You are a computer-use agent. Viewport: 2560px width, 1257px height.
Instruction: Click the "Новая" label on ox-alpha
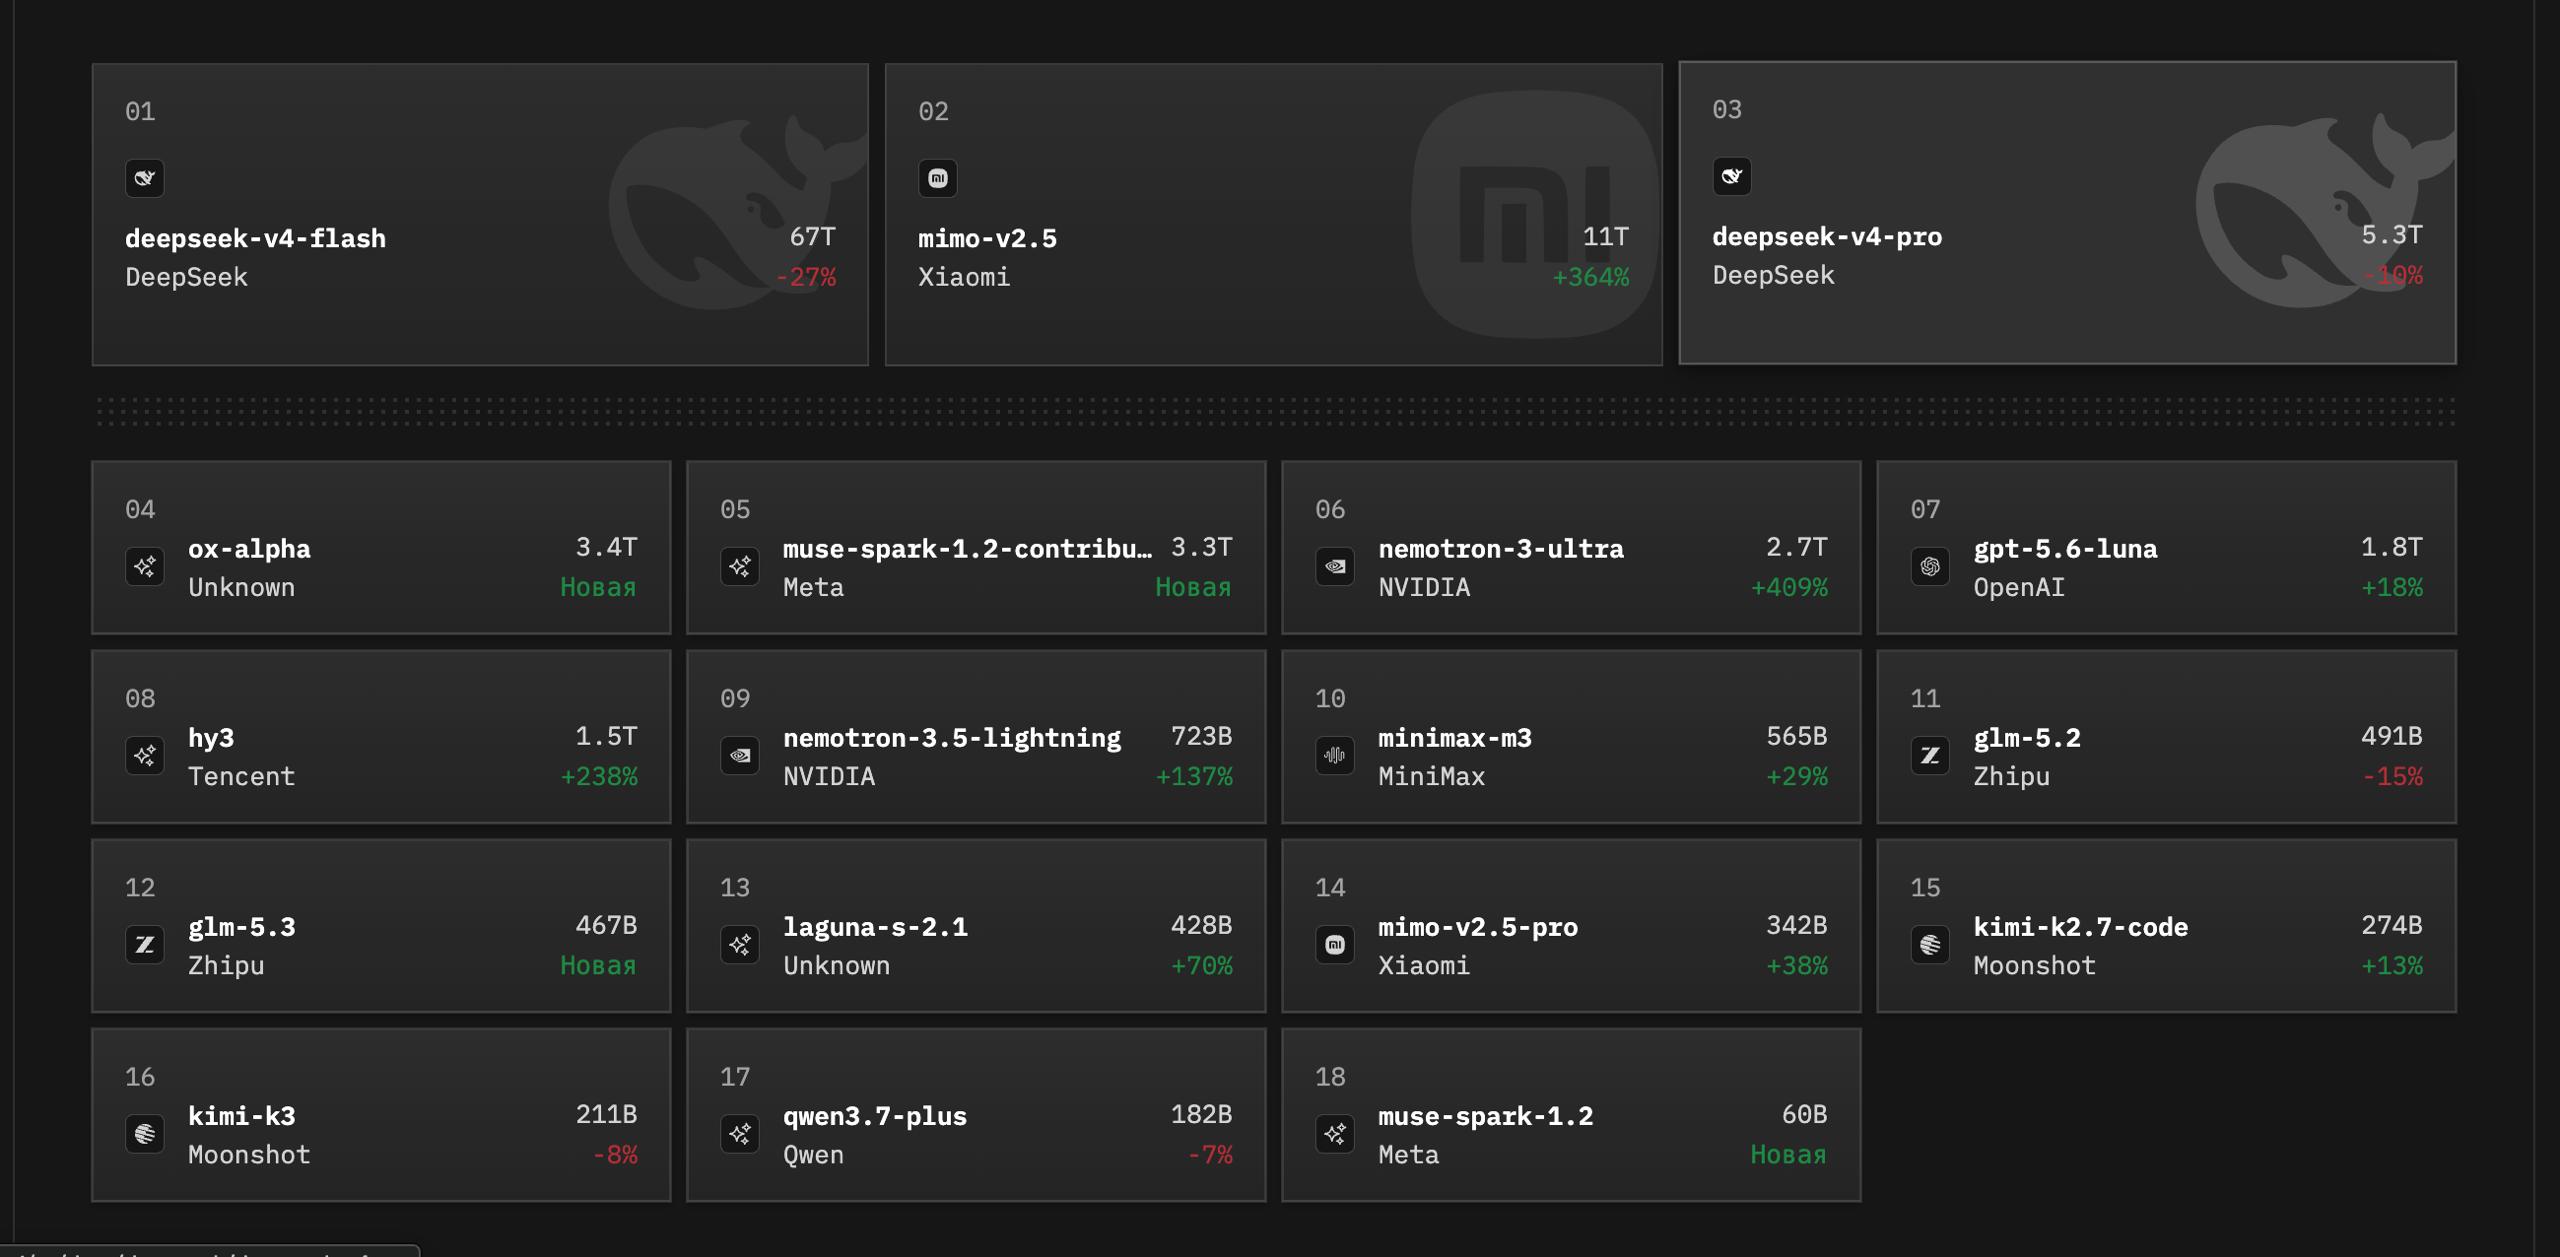coord(598,587)
